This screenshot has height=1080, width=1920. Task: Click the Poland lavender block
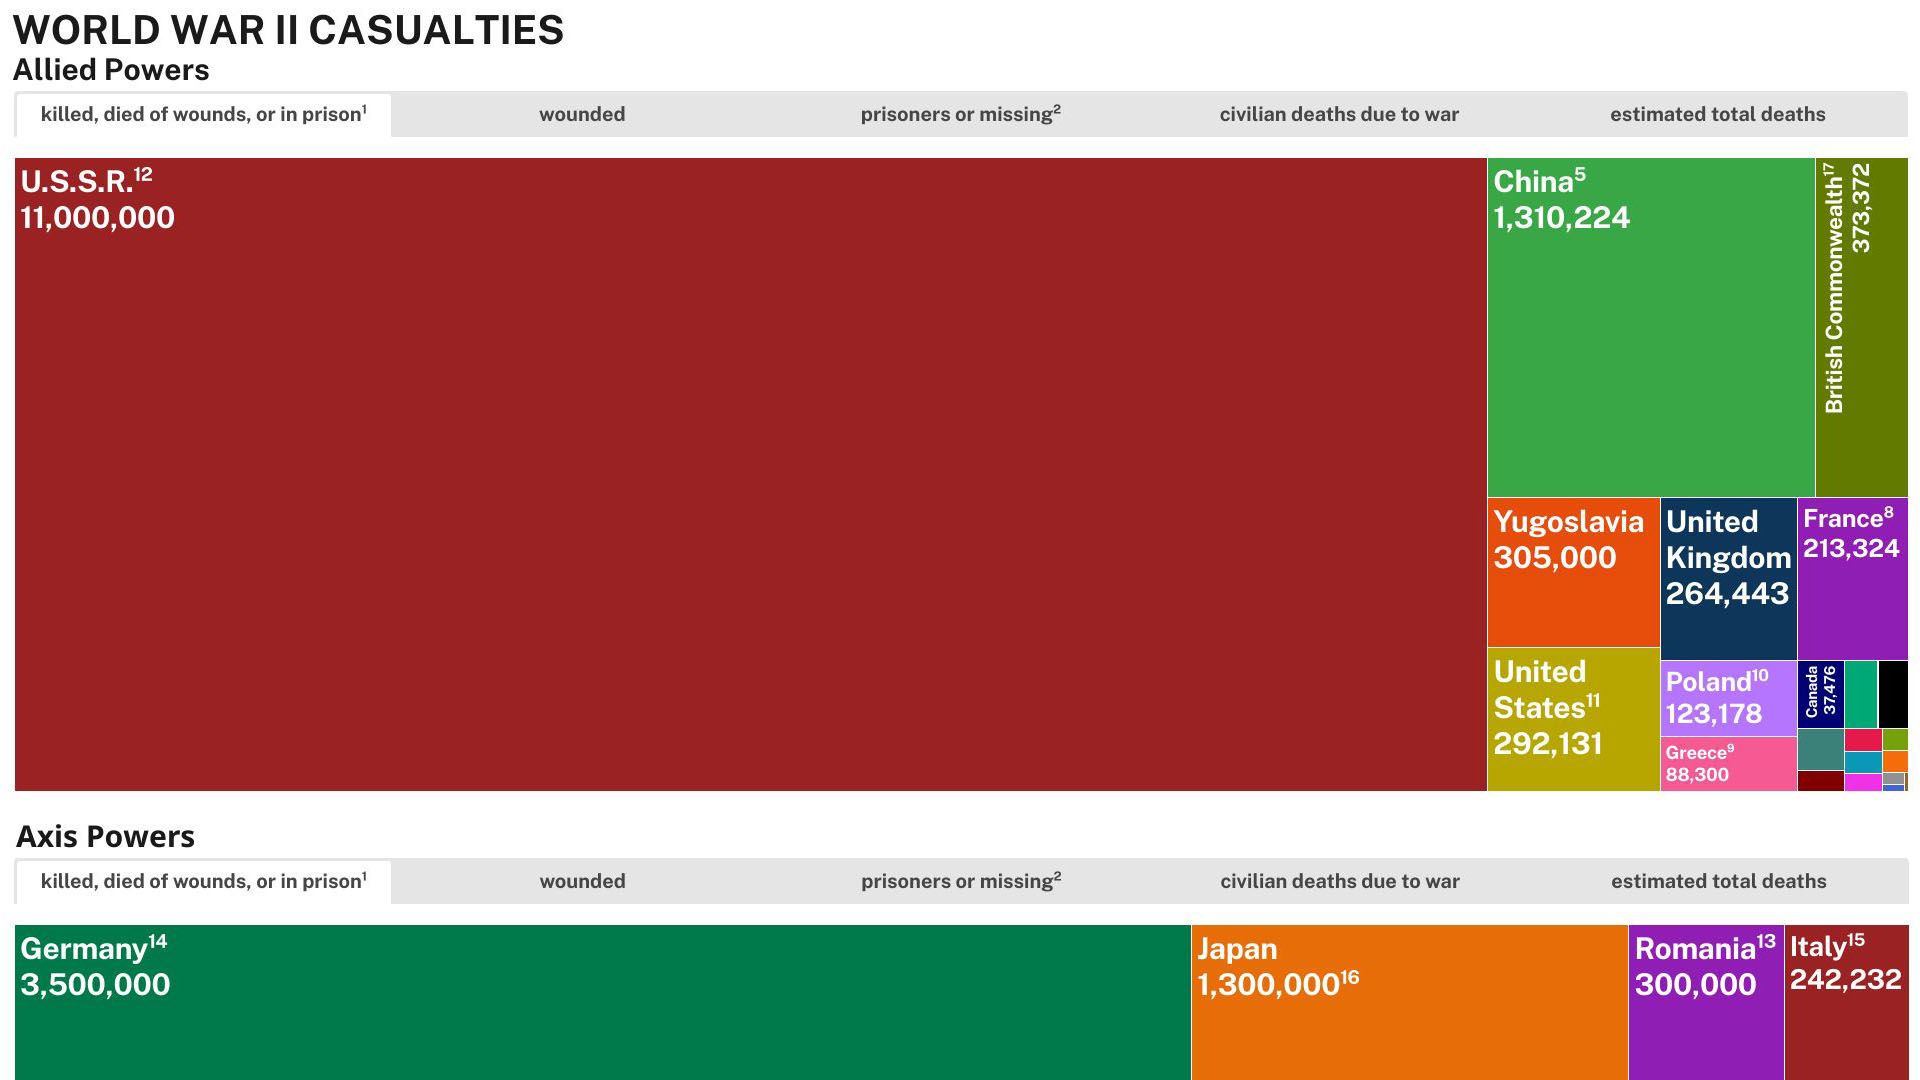(x=1728, y=698)
